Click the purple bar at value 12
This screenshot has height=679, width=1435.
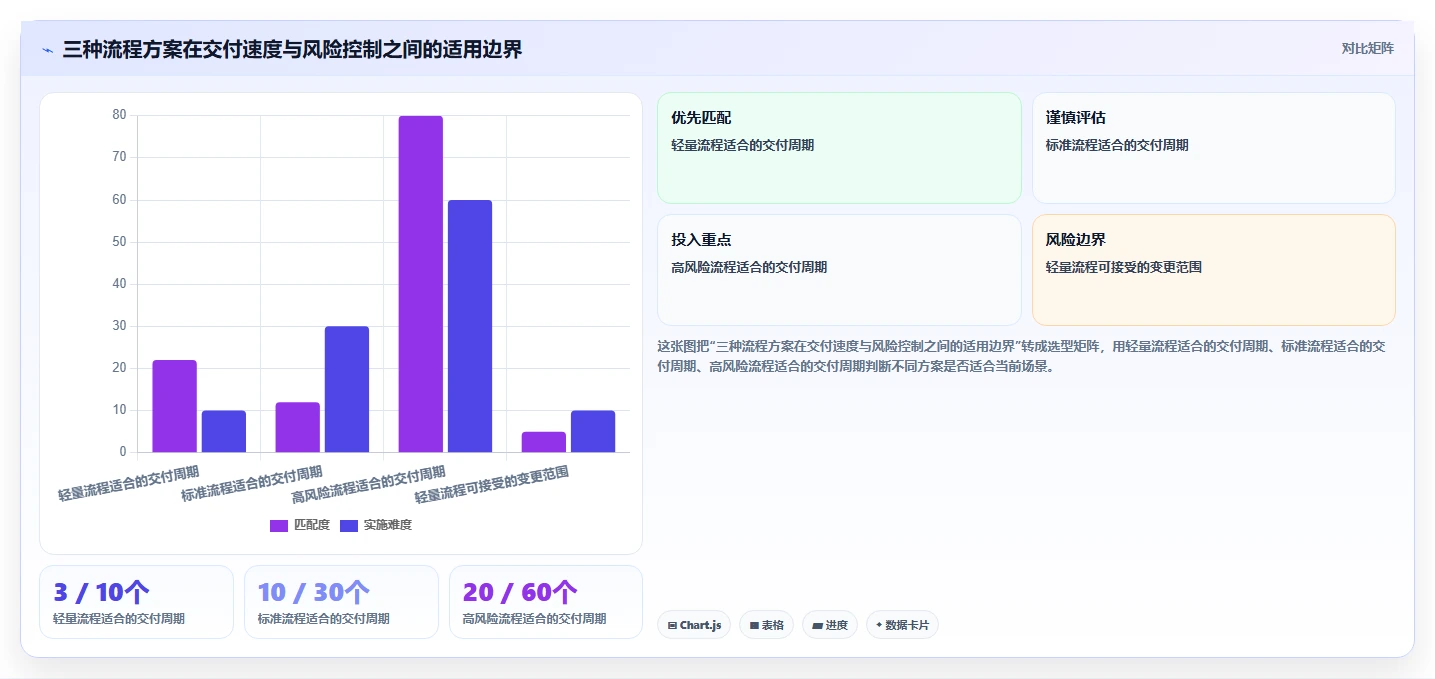[298, 427]
